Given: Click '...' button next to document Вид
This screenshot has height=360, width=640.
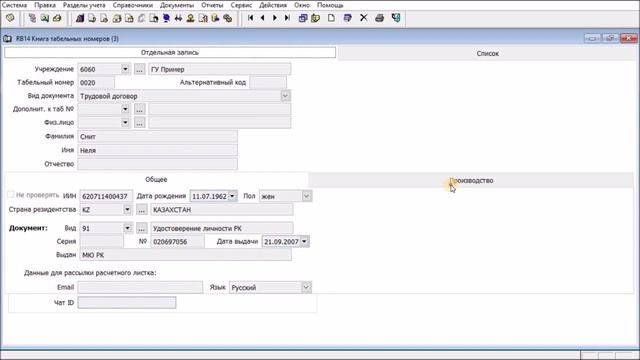Looking at the screenshot, I should [141, 228].
